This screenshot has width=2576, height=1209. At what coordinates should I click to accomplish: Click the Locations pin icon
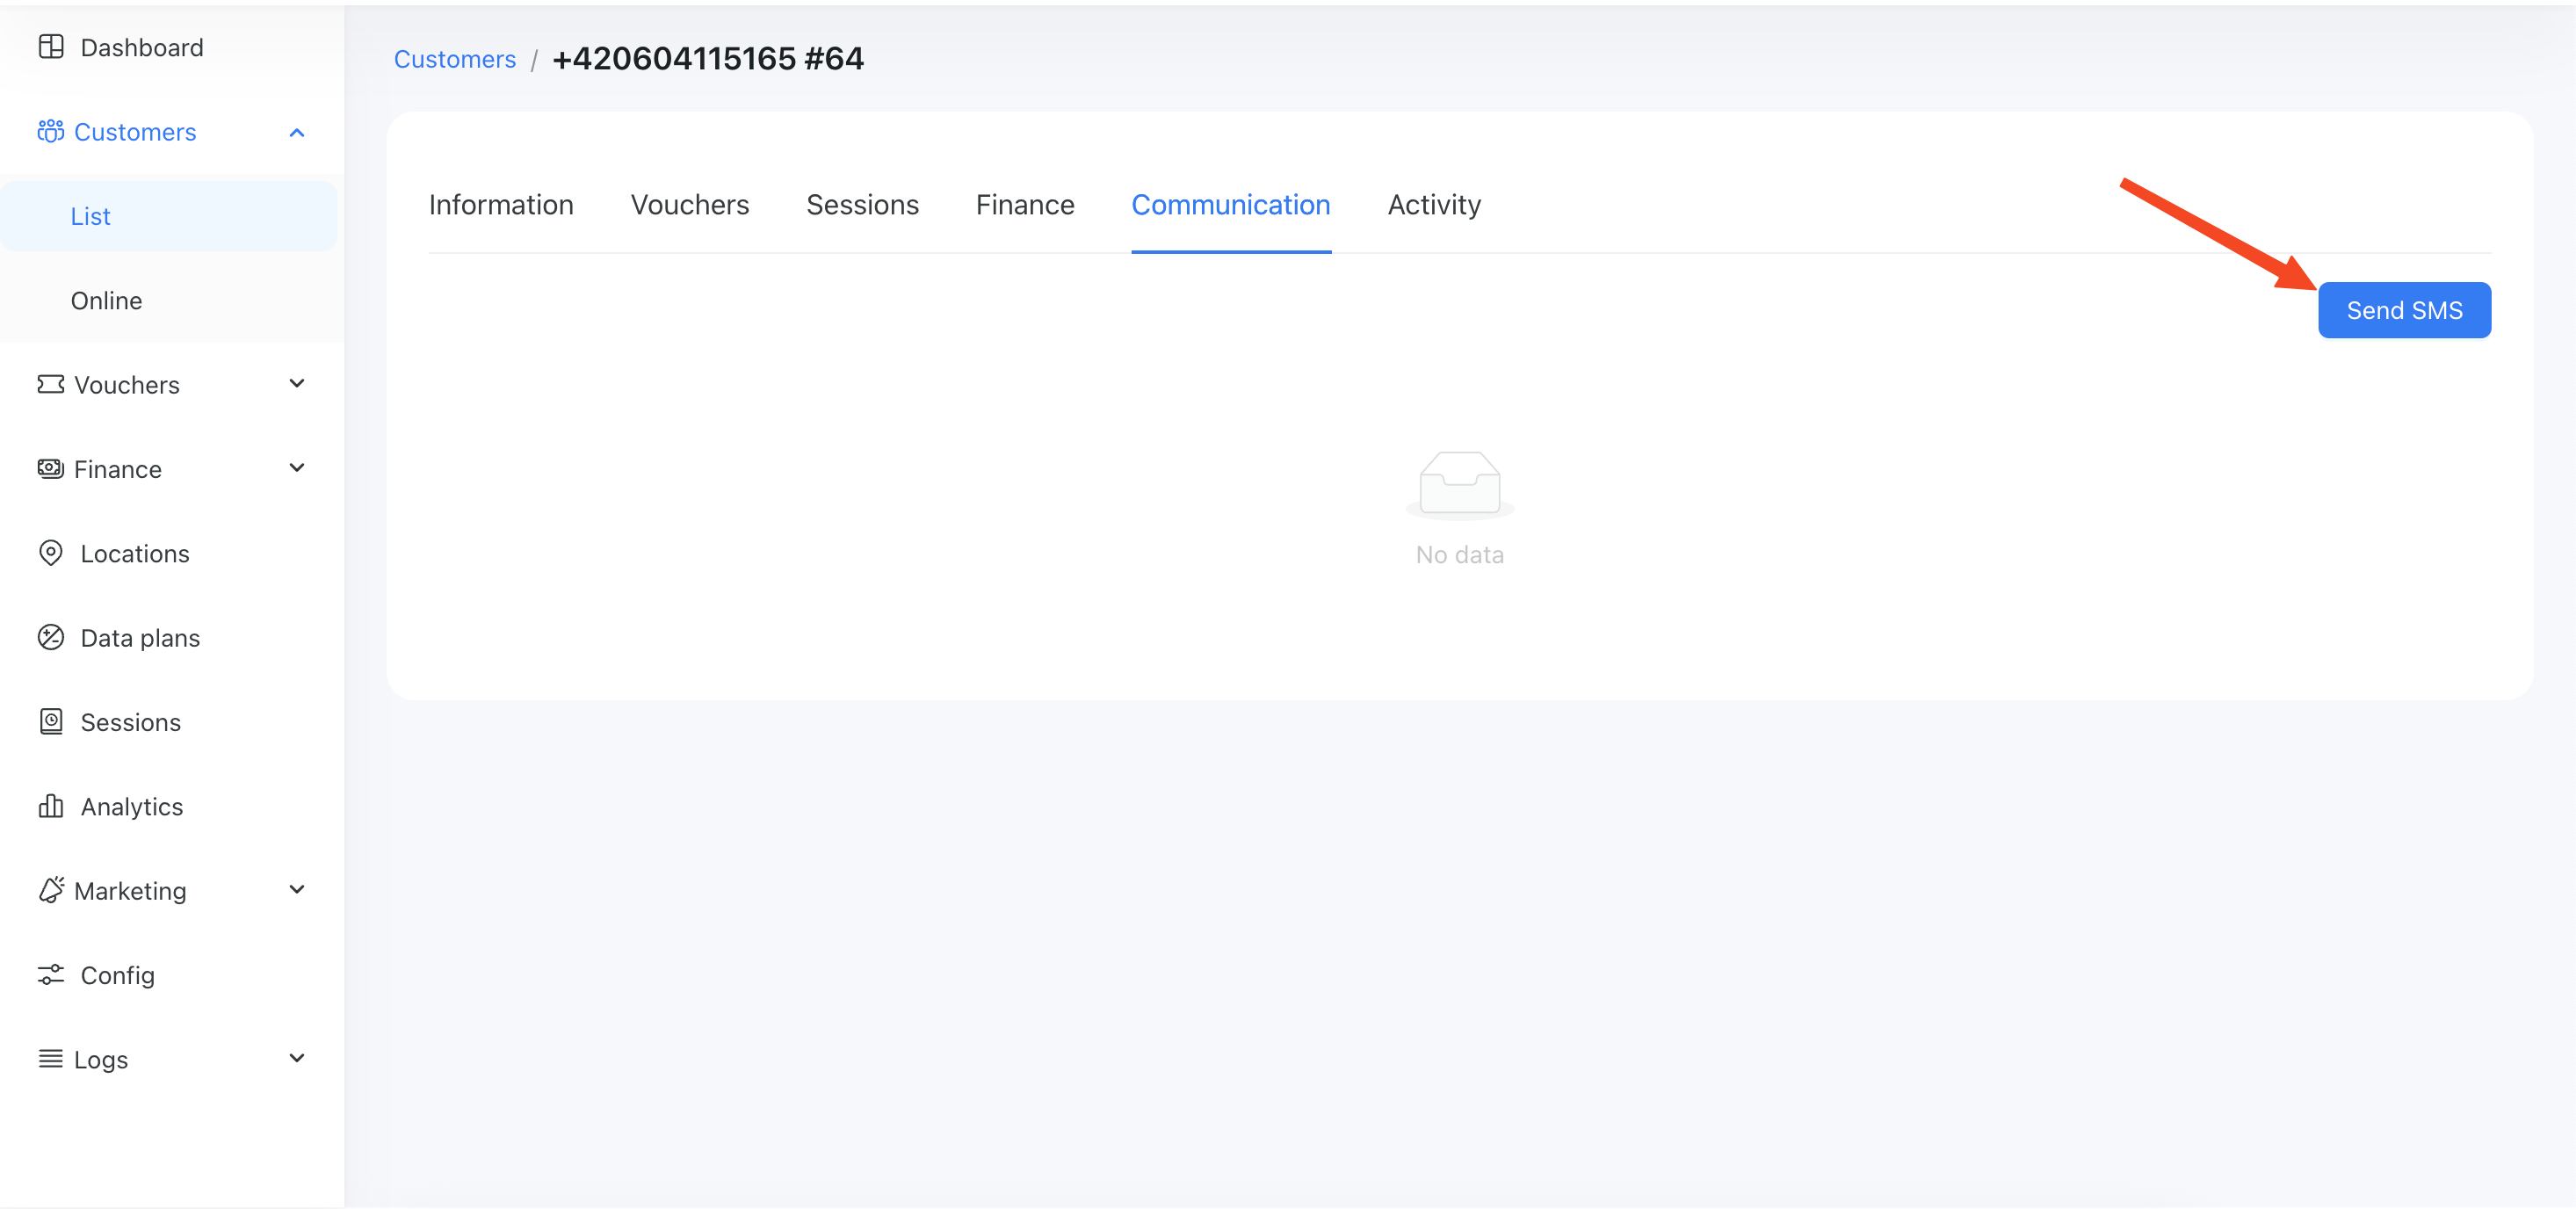(x=50, y=553)
